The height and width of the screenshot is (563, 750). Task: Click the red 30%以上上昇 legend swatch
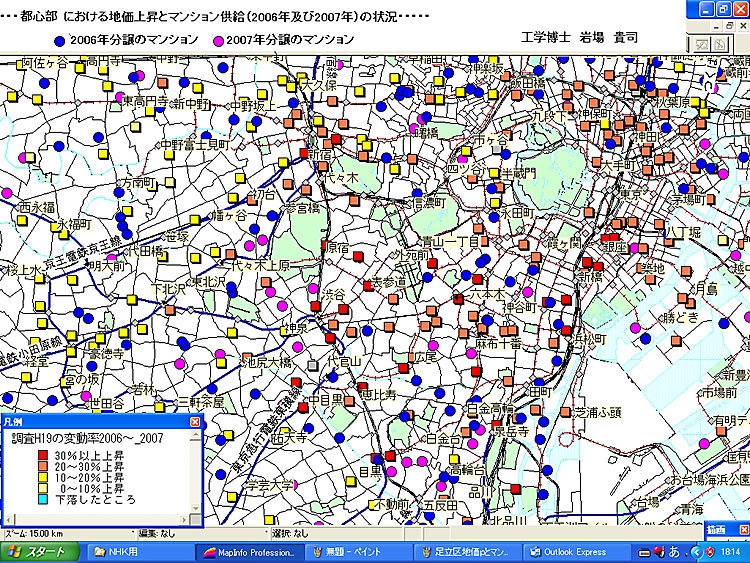pos(42,455)
